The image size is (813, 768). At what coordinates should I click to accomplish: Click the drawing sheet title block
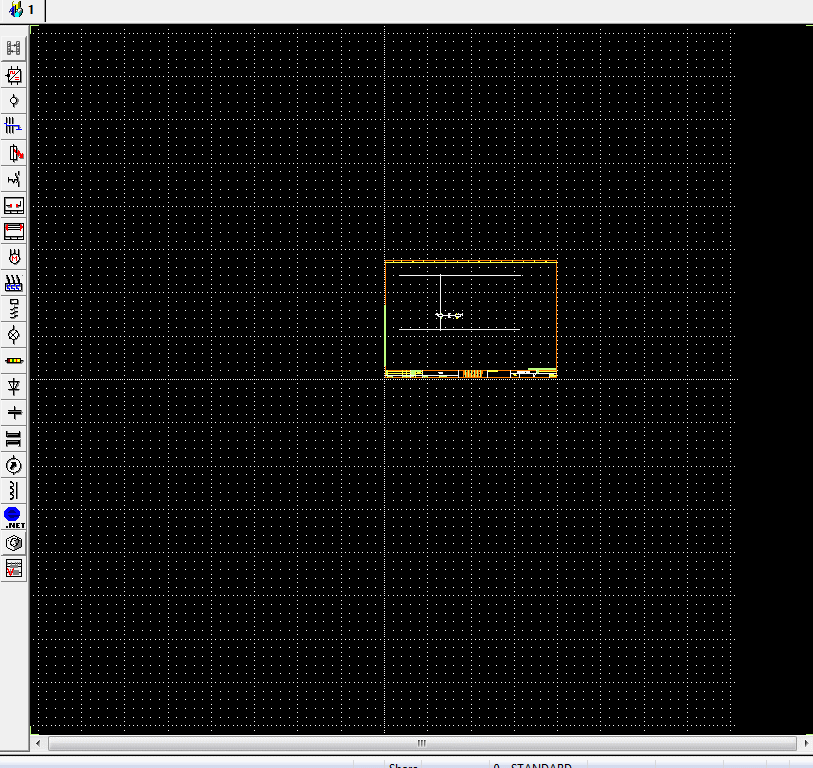471,373
